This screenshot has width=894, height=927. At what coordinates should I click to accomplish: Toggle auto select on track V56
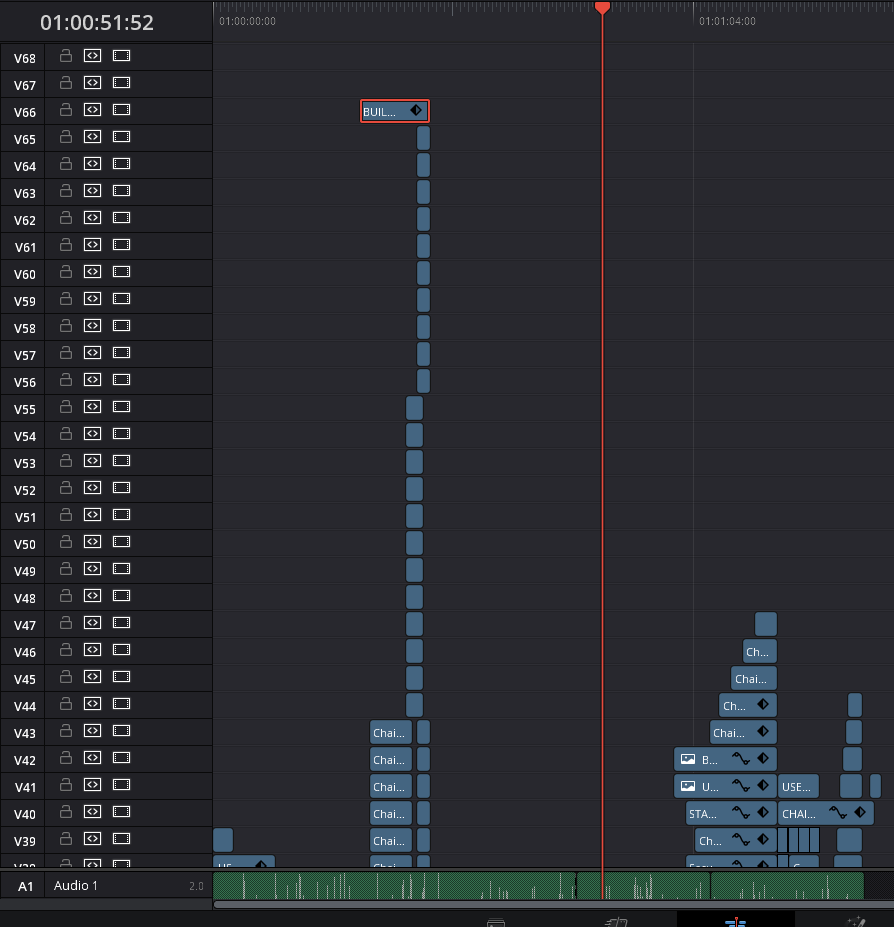point(92,380)
